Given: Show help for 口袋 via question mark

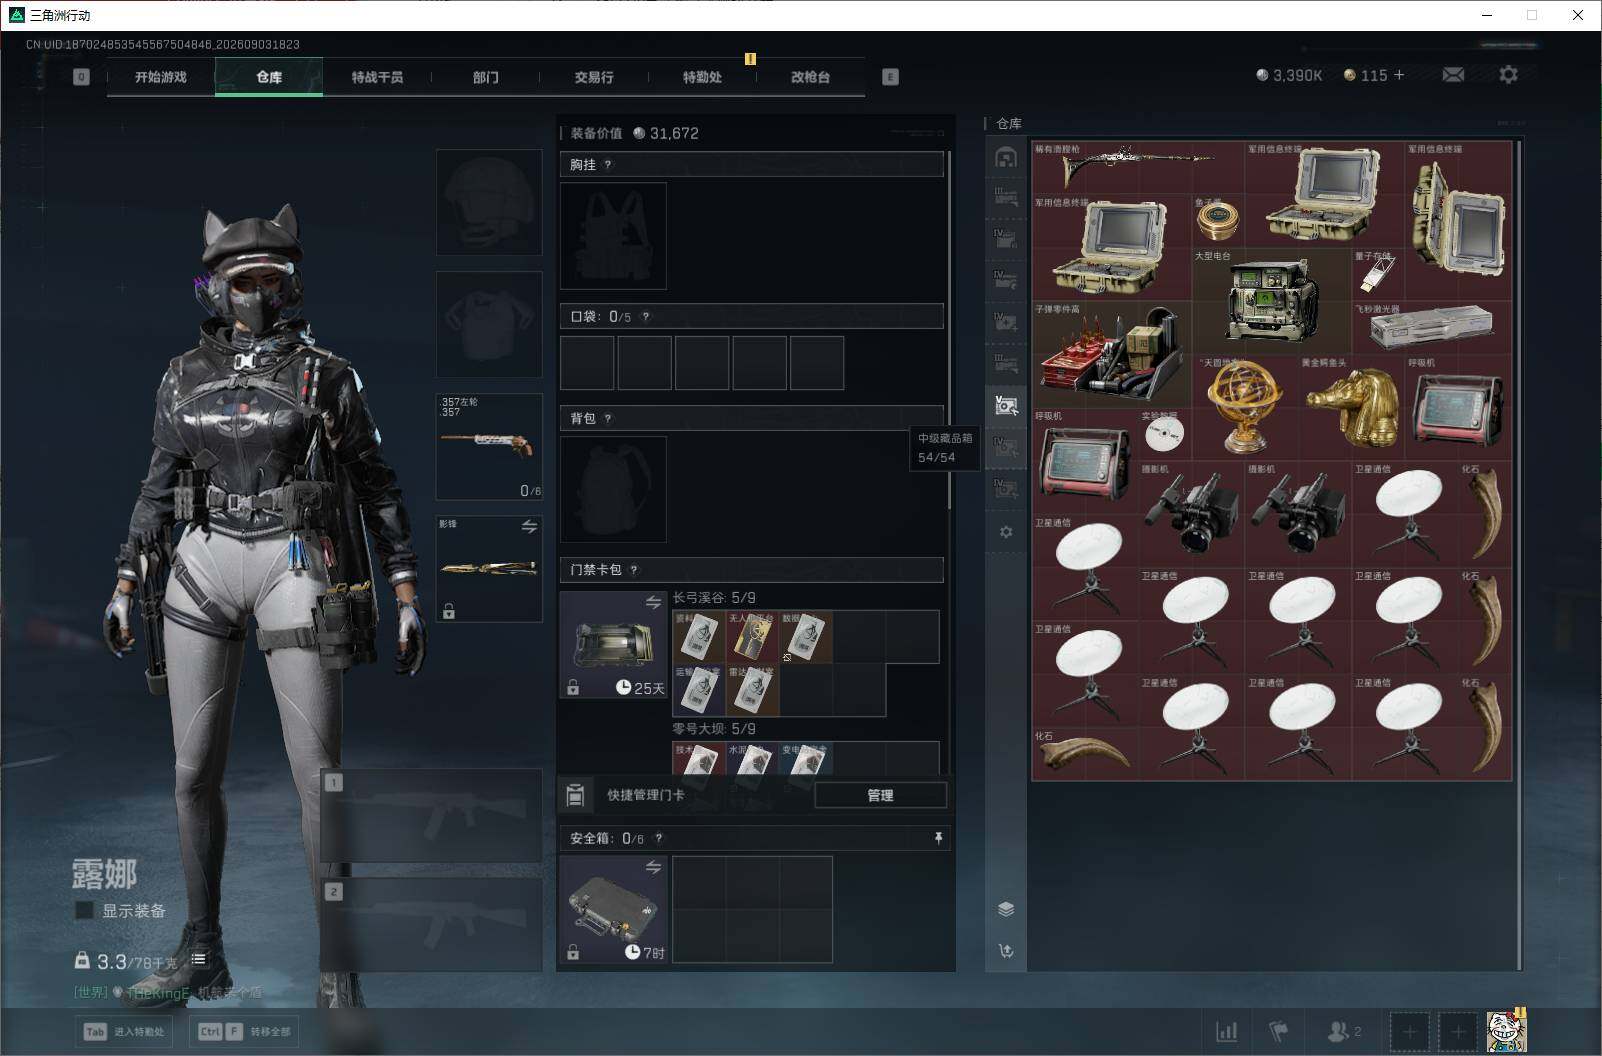Looking at the screenshot, I should point(646,317).
